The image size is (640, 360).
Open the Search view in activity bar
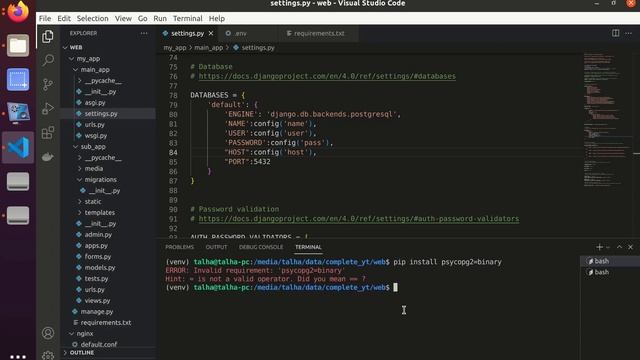point(48,60)
